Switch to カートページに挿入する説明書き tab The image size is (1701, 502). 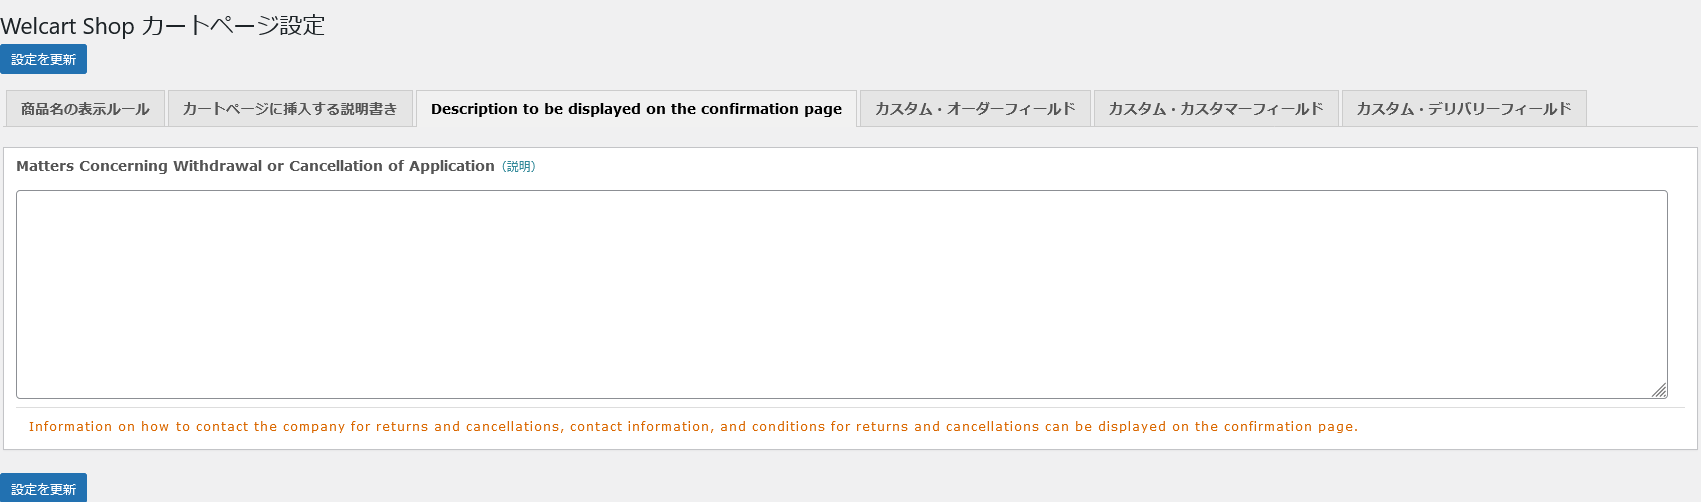click(290, 108)
